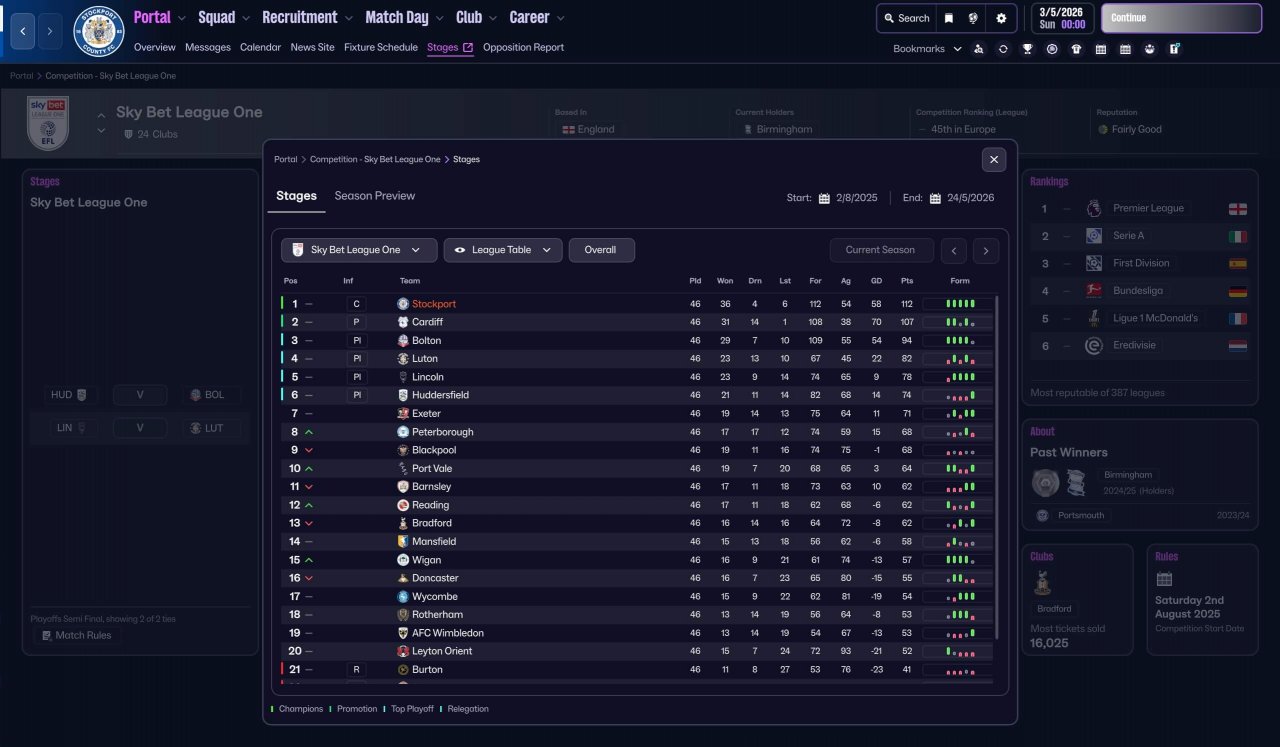Close the Stages dialog

(x=993, y=159)
